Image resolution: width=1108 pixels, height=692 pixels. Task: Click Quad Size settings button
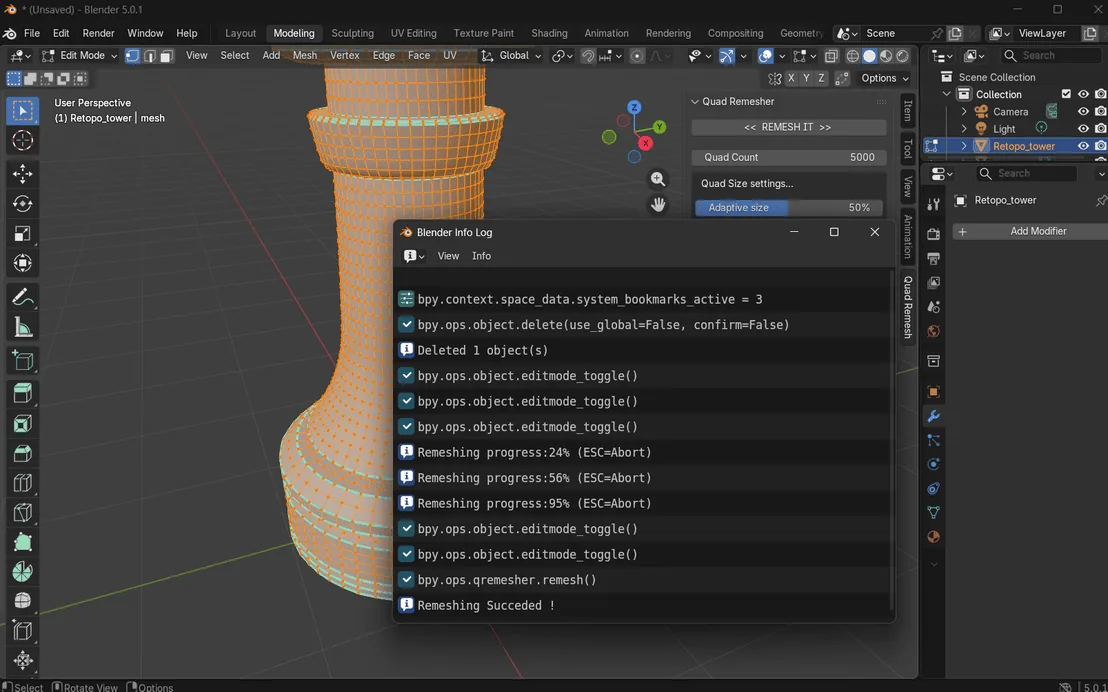[788, 183]
